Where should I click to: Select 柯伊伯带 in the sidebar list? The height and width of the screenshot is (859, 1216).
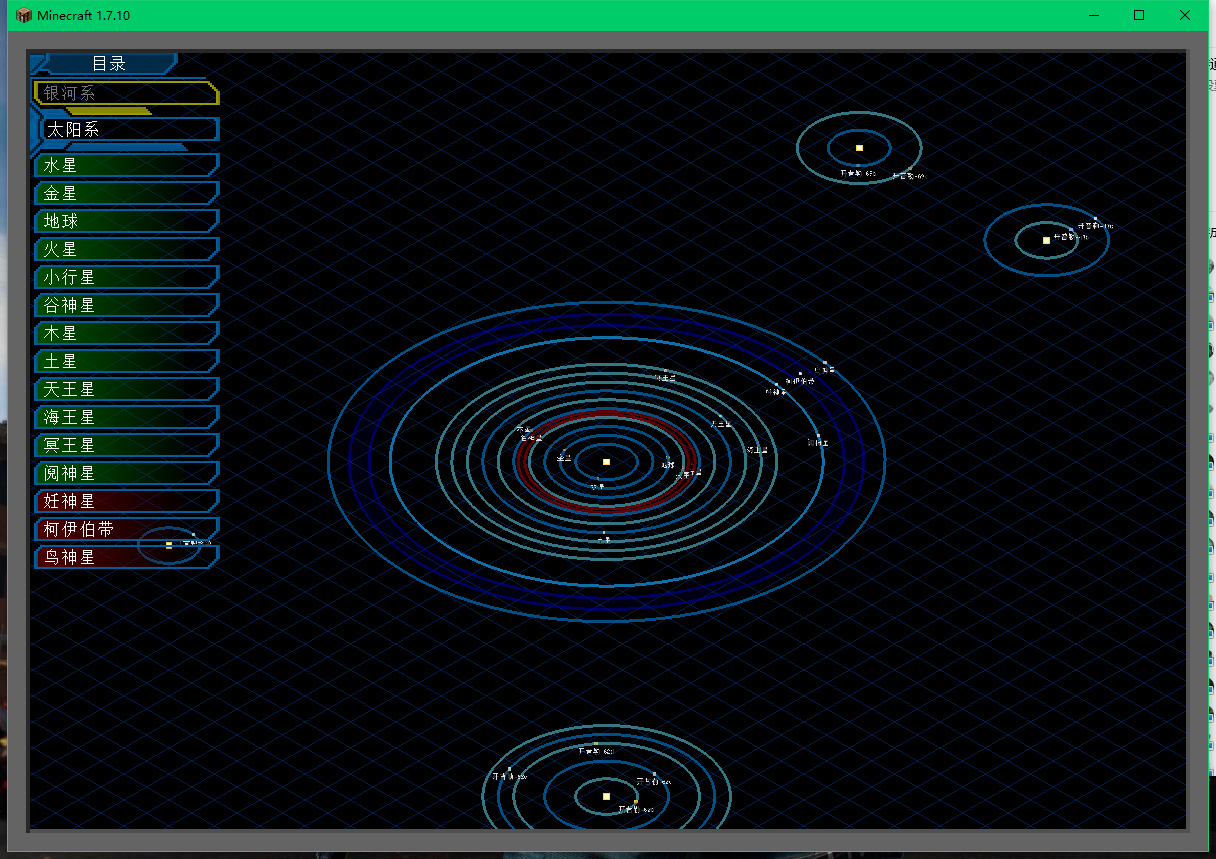(125, 529)
